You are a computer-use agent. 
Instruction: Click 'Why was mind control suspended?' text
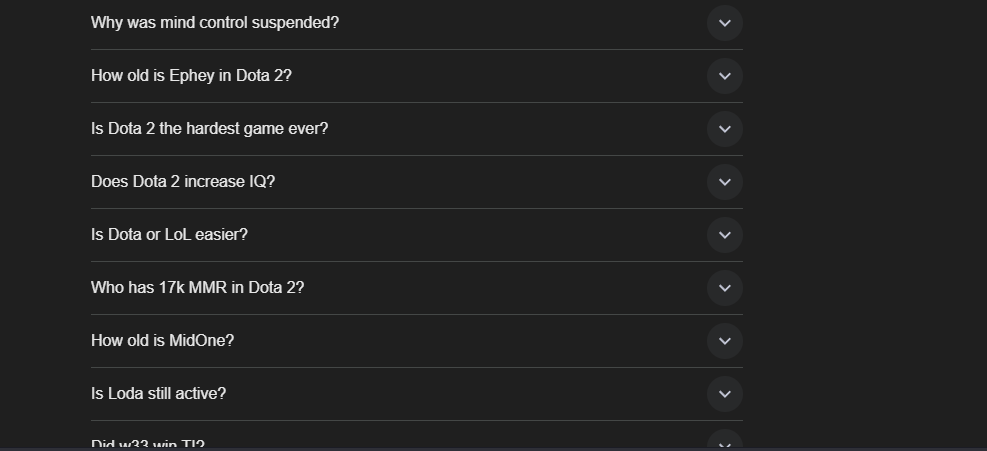[215, 23]
